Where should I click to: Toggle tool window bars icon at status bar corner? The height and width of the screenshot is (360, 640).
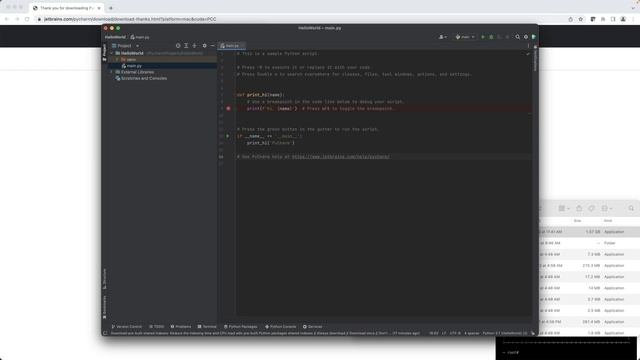click(x=105, y=333)
